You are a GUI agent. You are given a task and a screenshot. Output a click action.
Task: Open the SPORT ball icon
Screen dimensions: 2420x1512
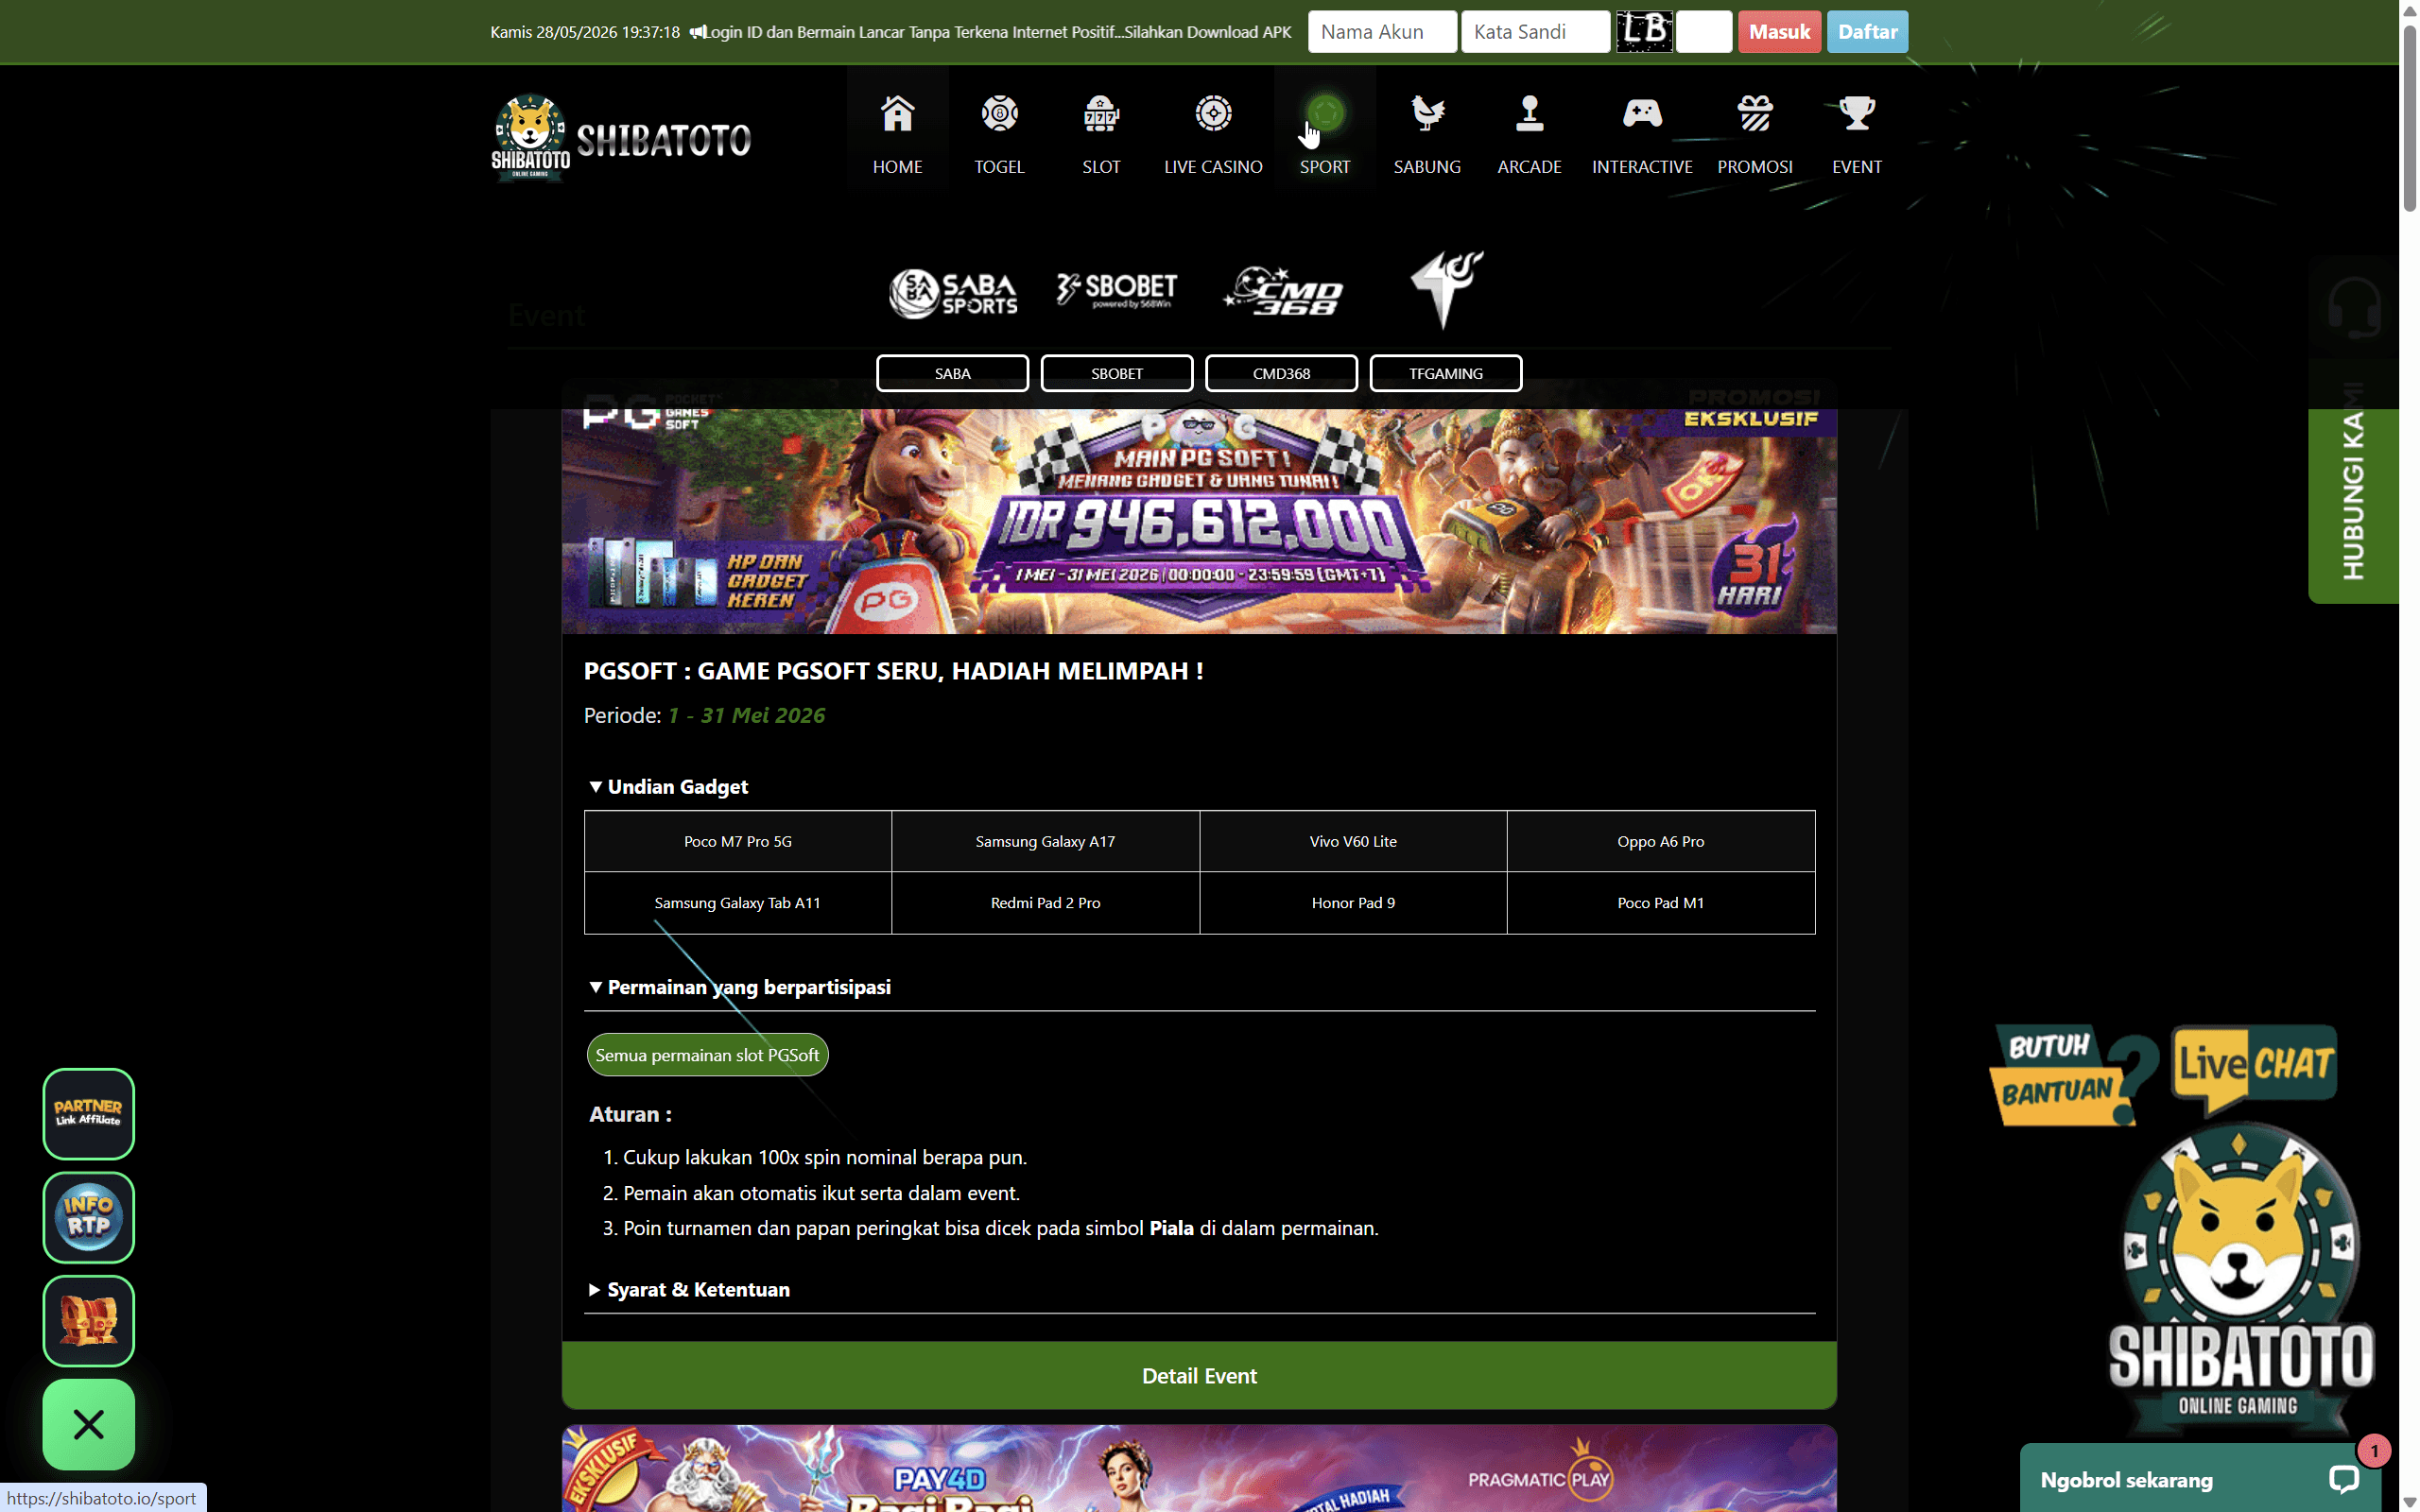pyautogui.click(x=1325, y=114)
